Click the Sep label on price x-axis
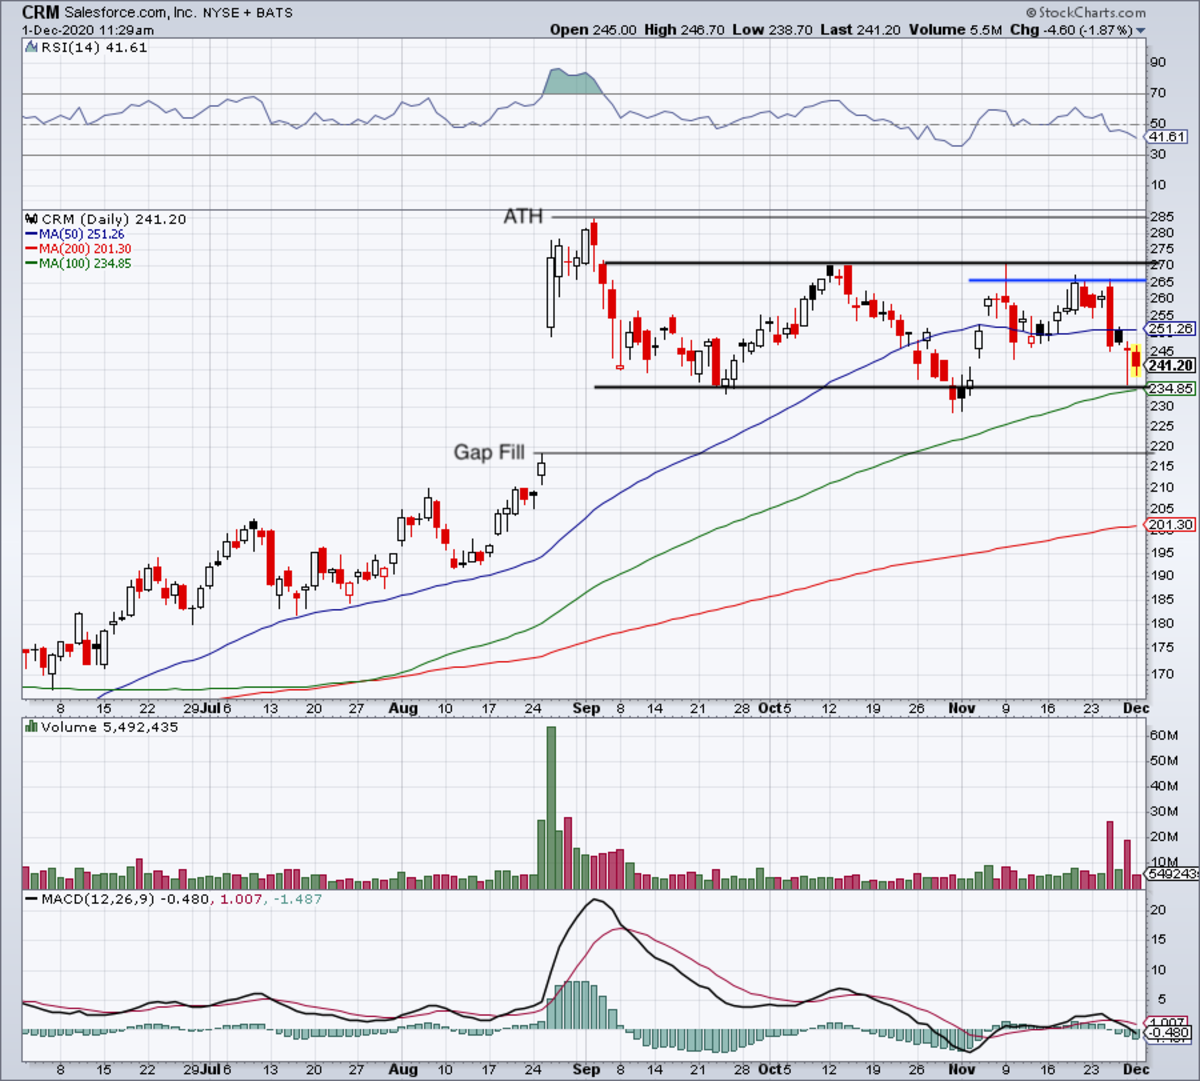Image resolution: width=1200 pixels, height=1081 pixels. 587,708
